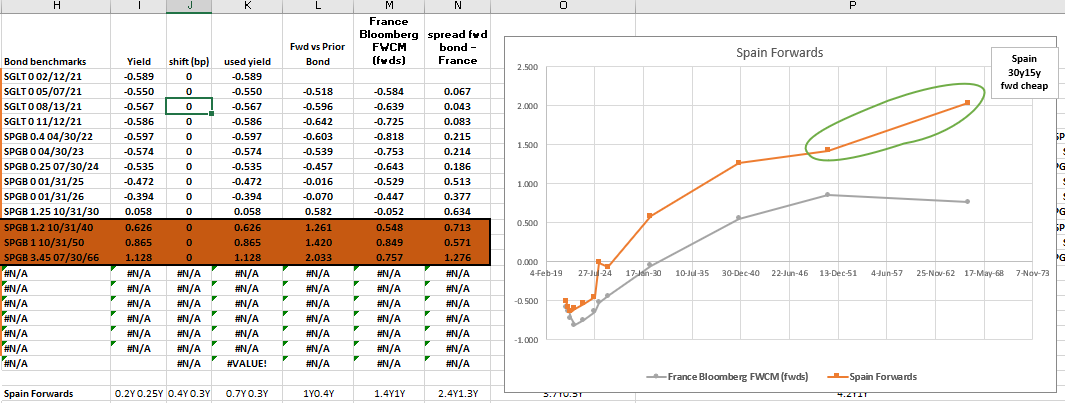Select the SPGB 0 01/31/25 bond cell

point(56,181)
